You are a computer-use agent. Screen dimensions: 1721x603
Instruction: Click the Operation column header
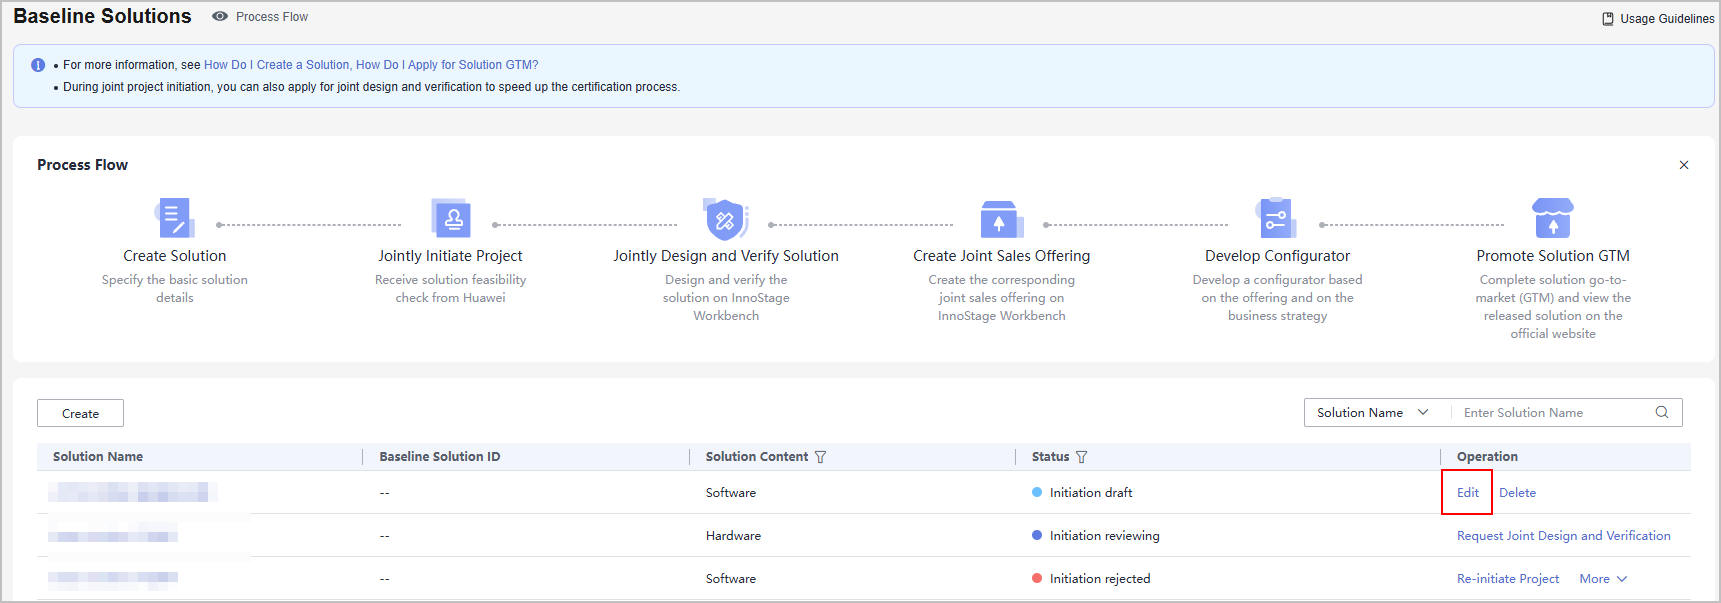(x=1487, y=457)
